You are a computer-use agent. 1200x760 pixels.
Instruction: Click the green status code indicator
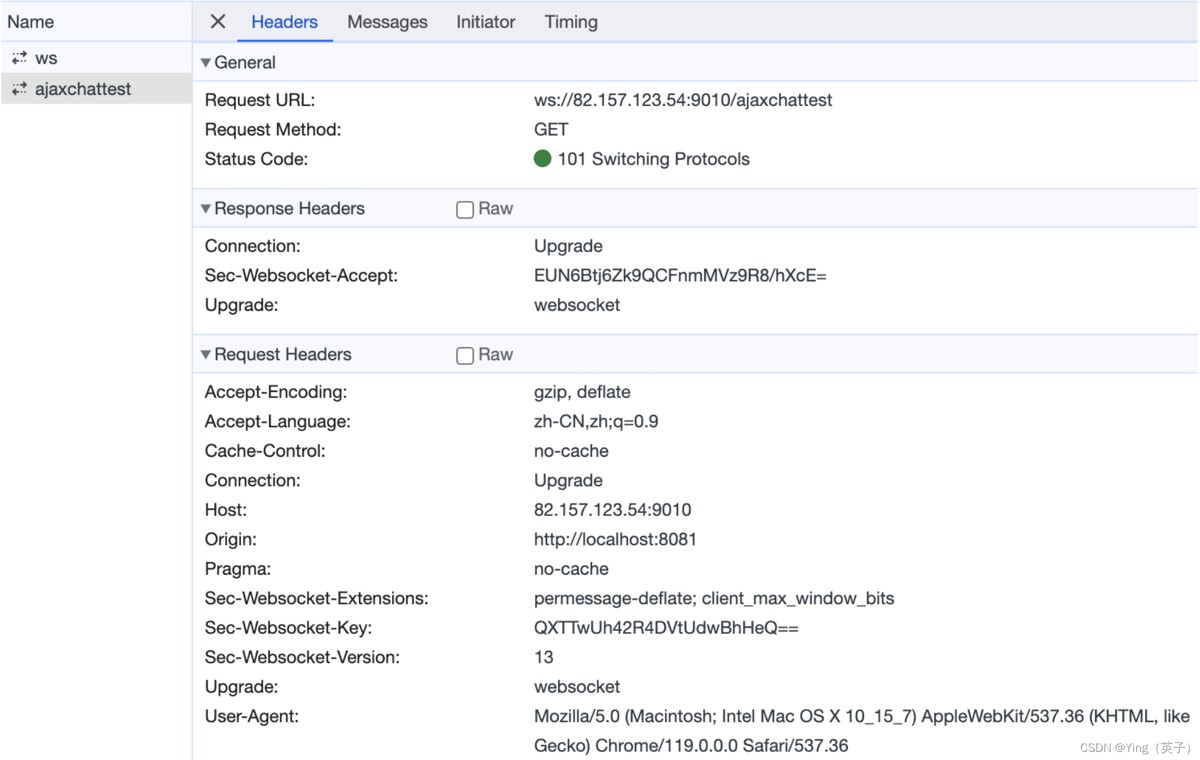[543, 159]
